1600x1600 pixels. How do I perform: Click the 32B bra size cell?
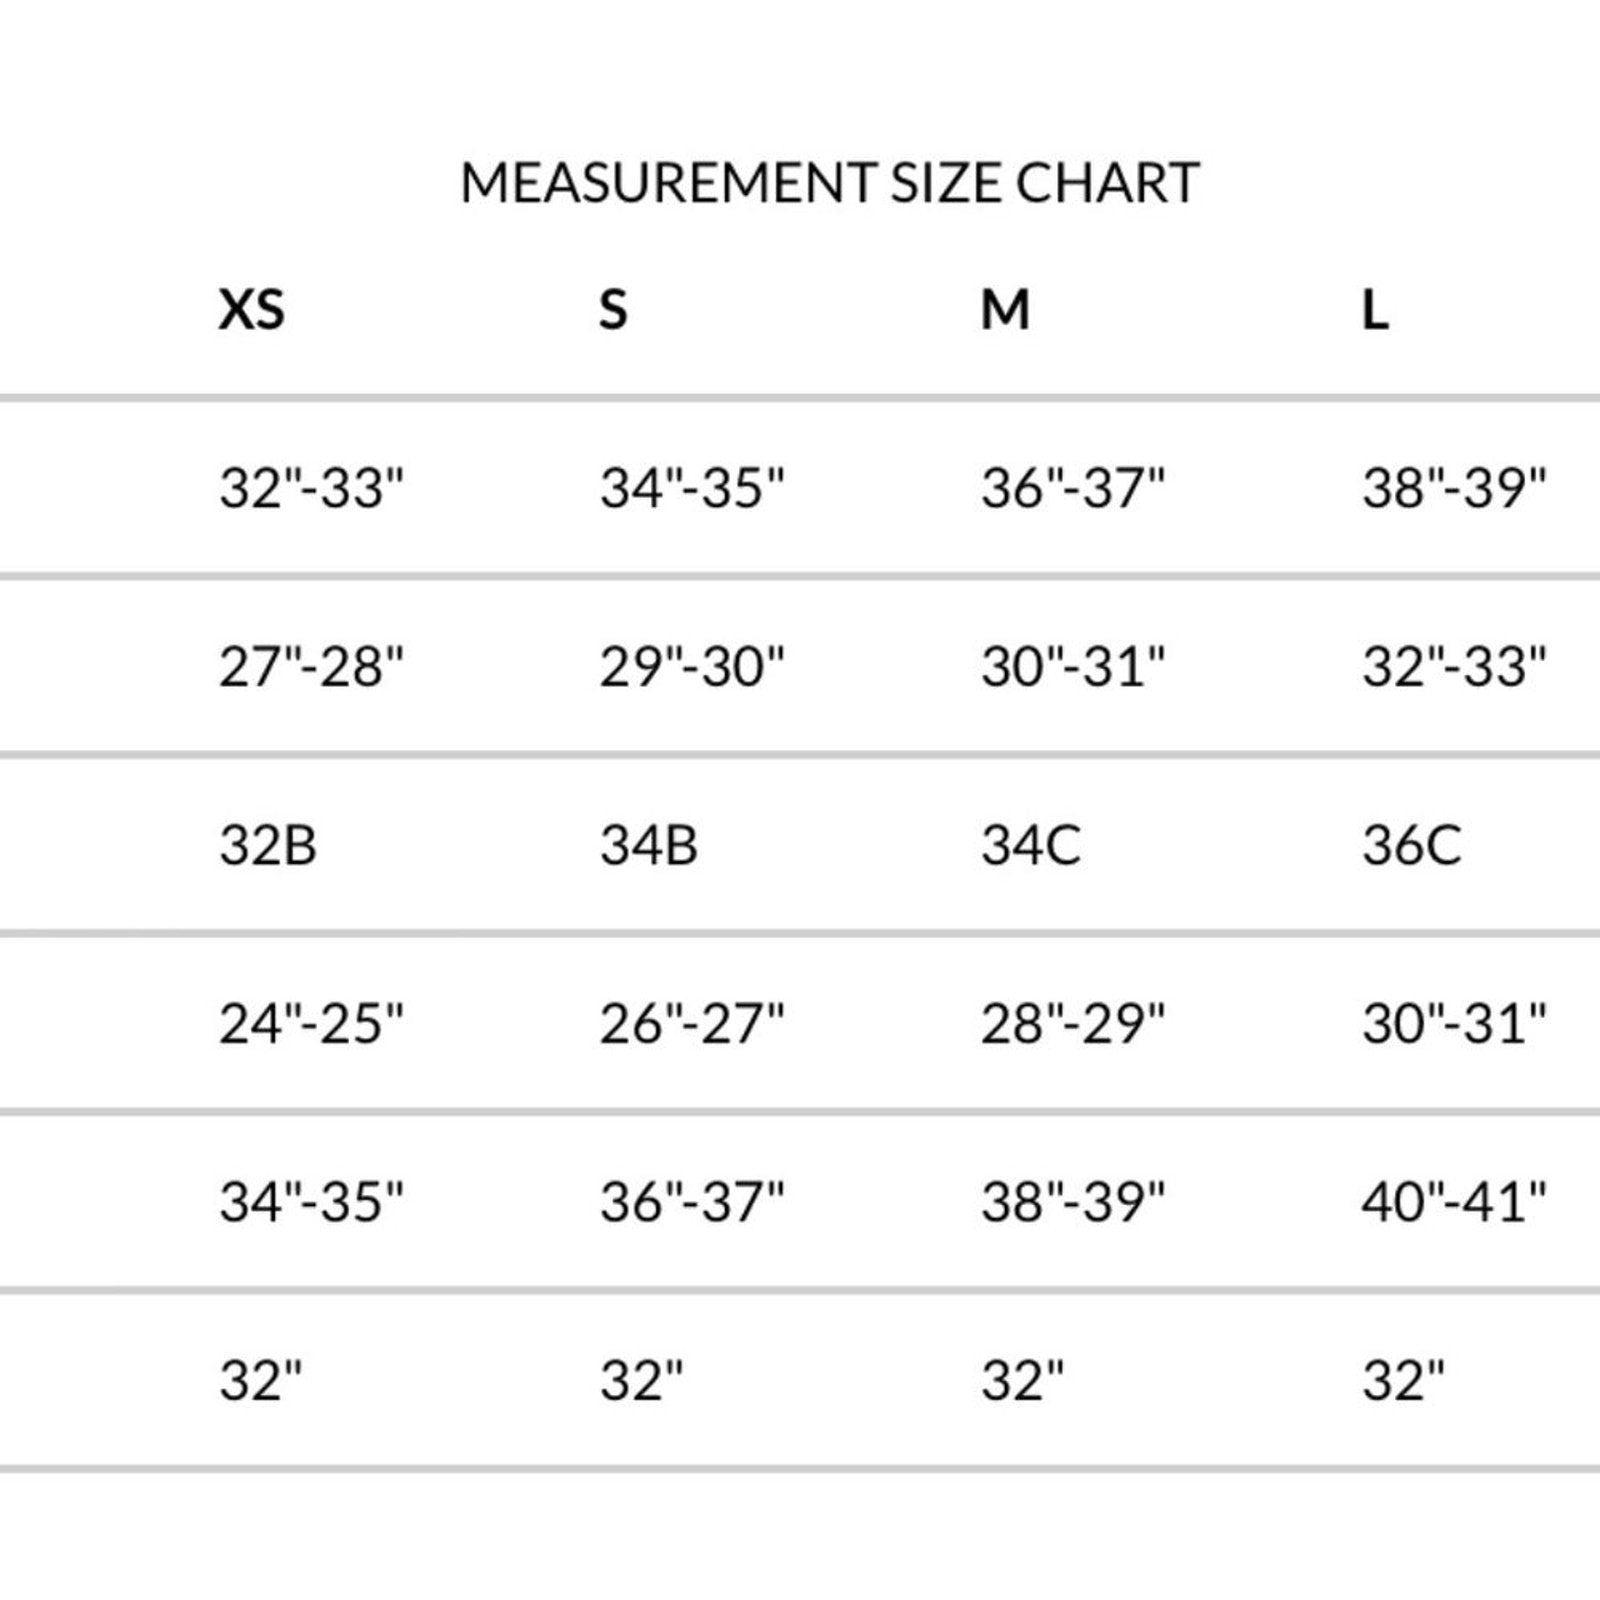point(268,845)
